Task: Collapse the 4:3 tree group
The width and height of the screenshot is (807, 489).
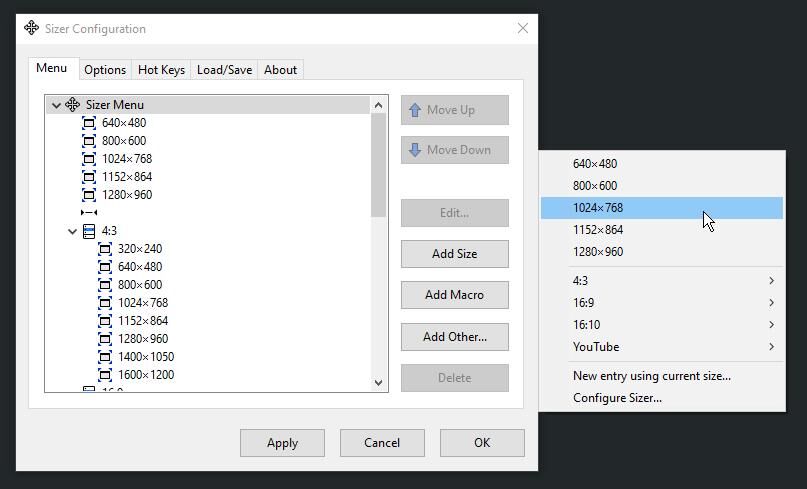Action: [72, 231]
